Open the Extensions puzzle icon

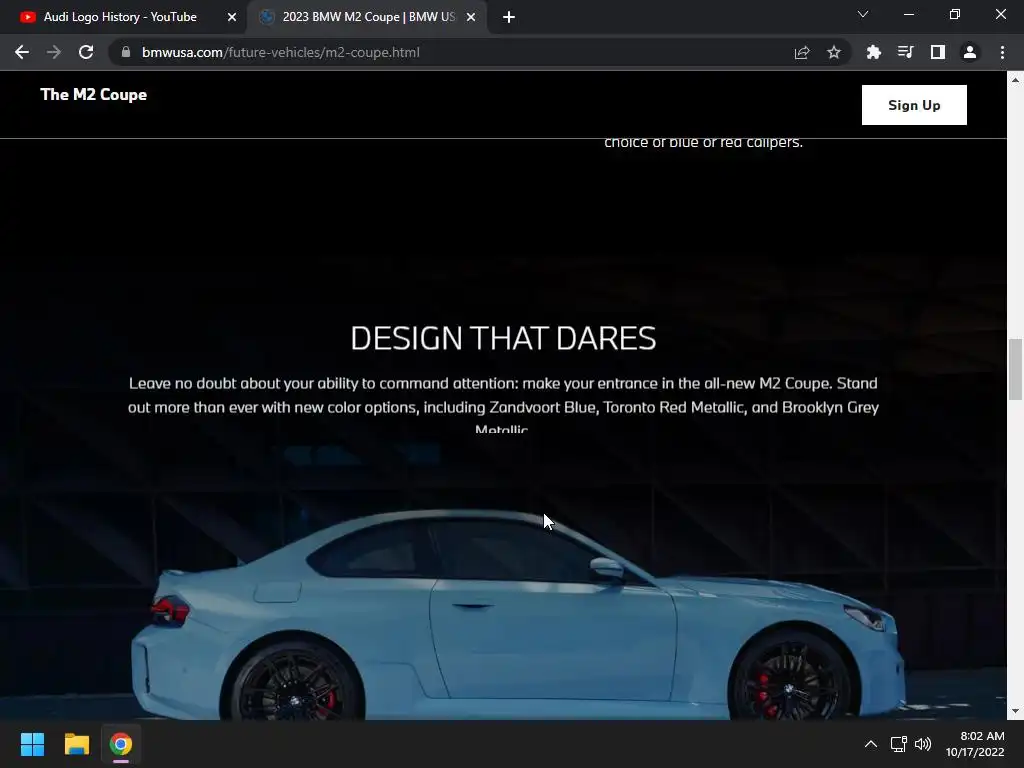point(874,52)
